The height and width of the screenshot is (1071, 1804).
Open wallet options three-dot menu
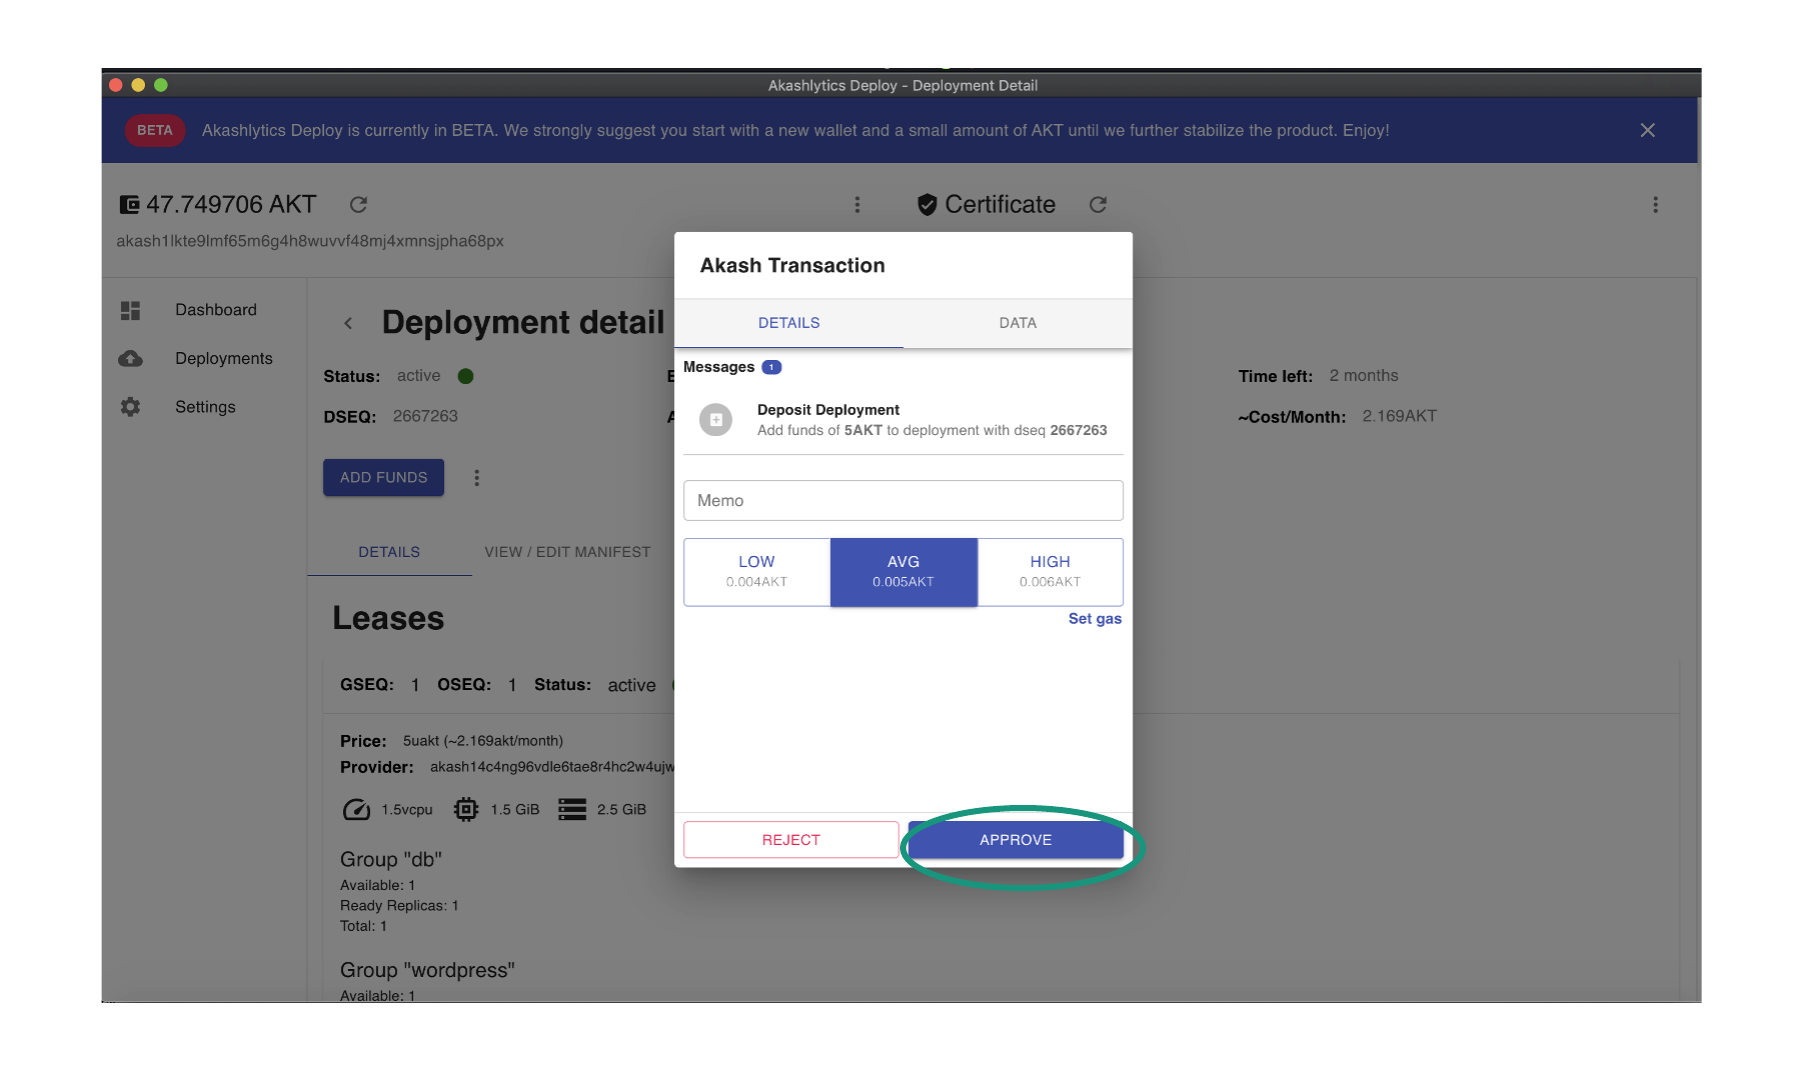pos(857,205)
